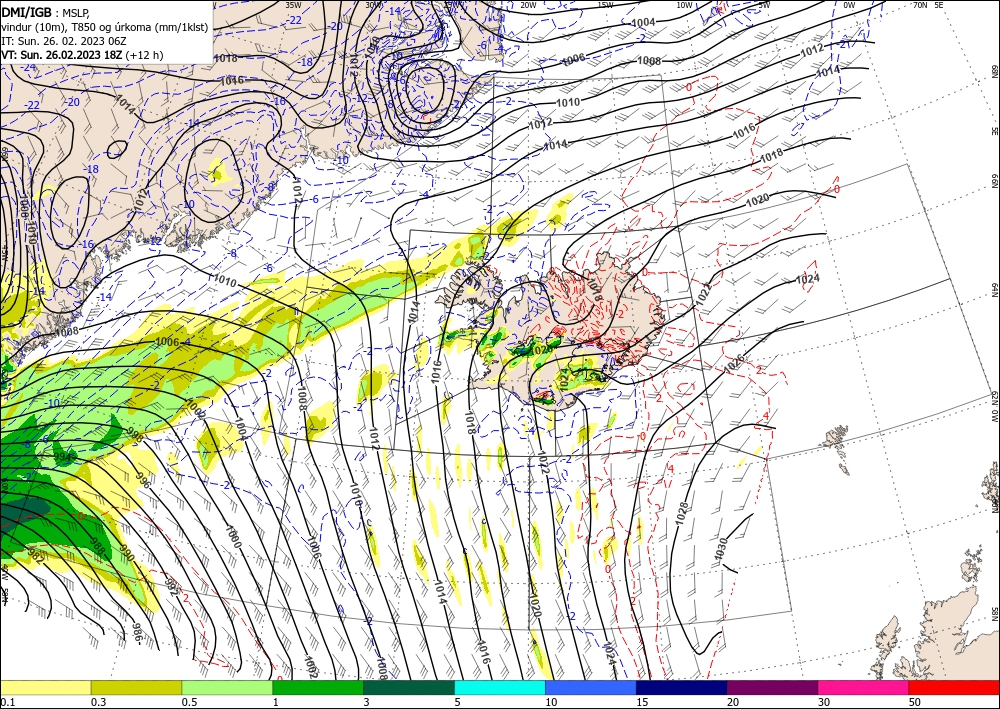The width and height of the screenshot is (1000, 709).
Task: Click the '1000' isobar label
Action: point(233,537)
